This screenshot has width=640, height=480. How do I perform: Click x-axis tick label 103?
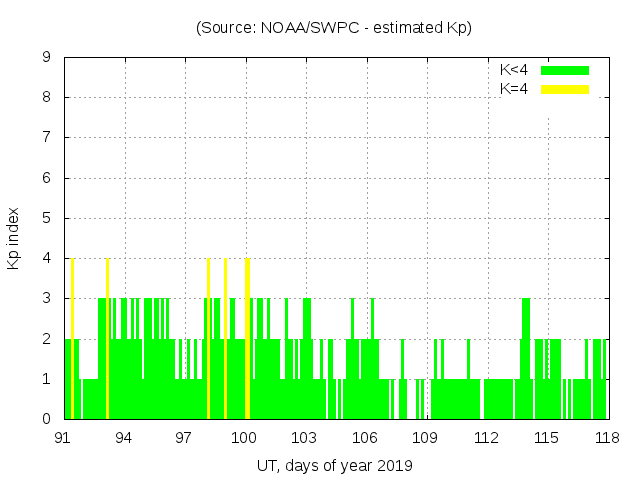[x=304, y=437]
